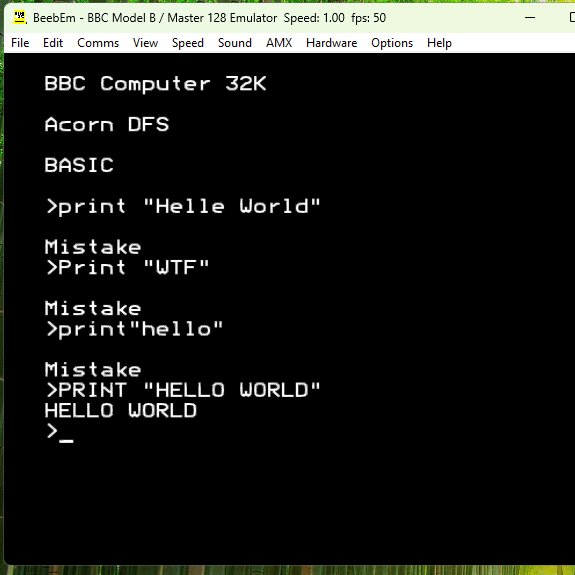Open the Options menu

[392, 43]
